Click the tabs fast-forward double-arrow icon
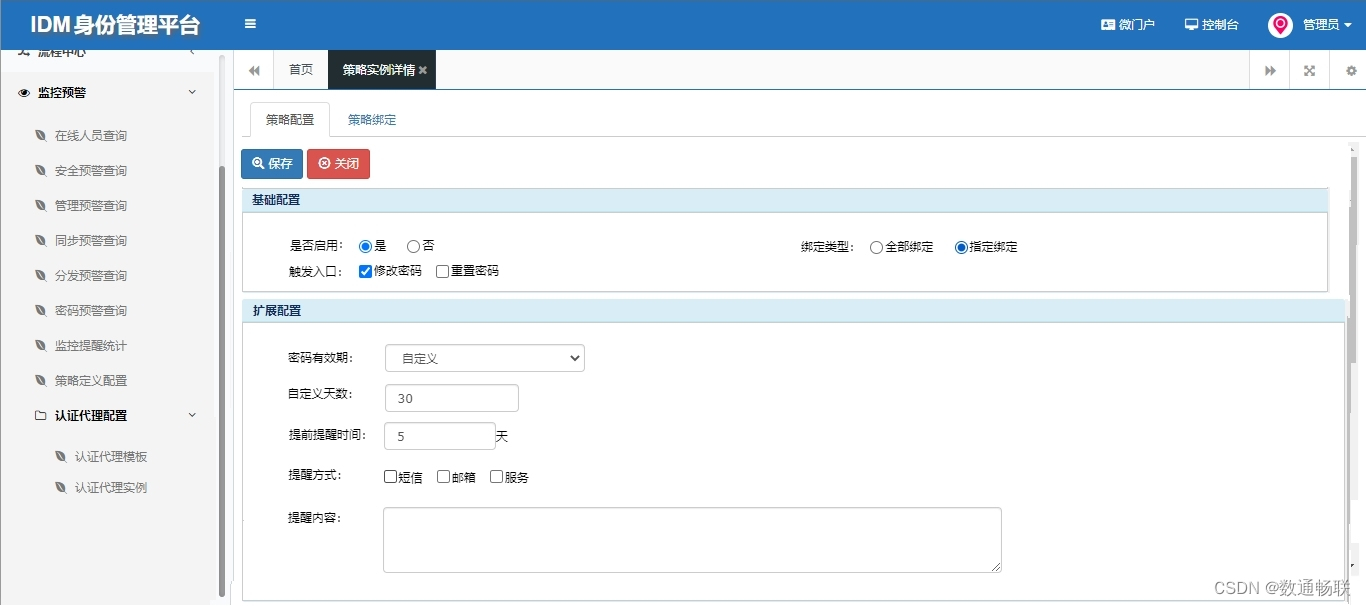The width and height of the screenshot is (1366, 606). [x=1270, y=71]
